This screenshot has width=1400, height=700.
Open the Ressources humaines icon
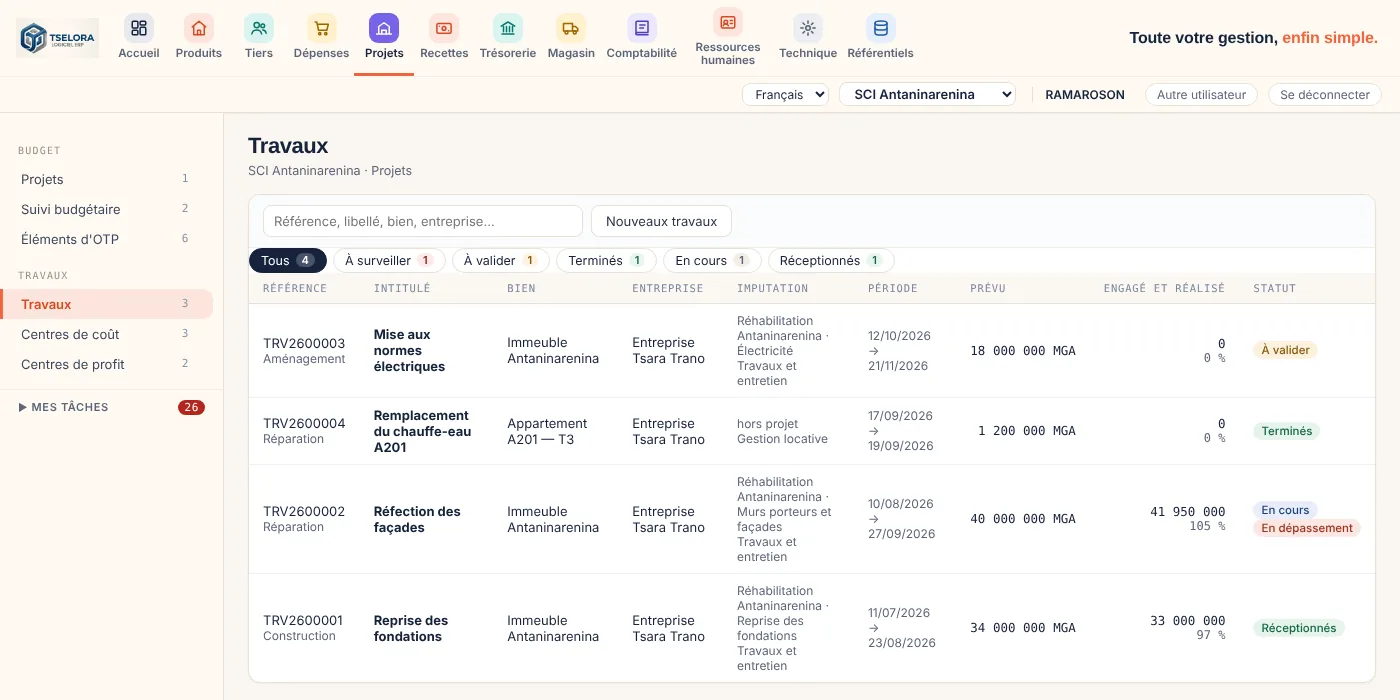728,22
